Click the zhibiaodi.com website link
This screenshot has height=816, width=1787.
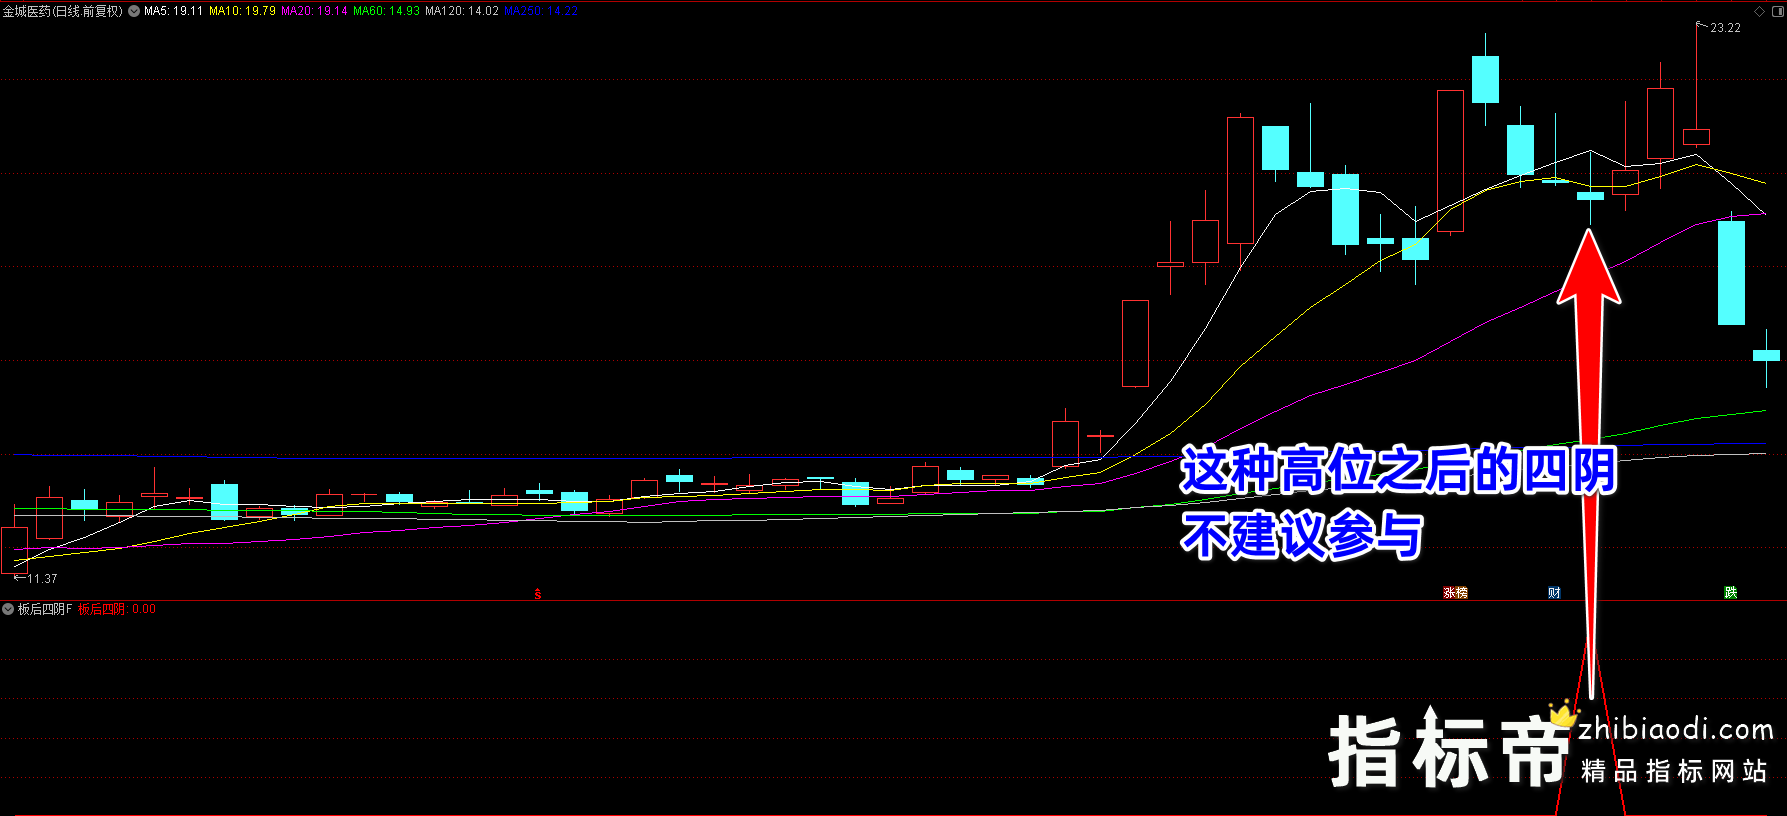click(1676, 729)
